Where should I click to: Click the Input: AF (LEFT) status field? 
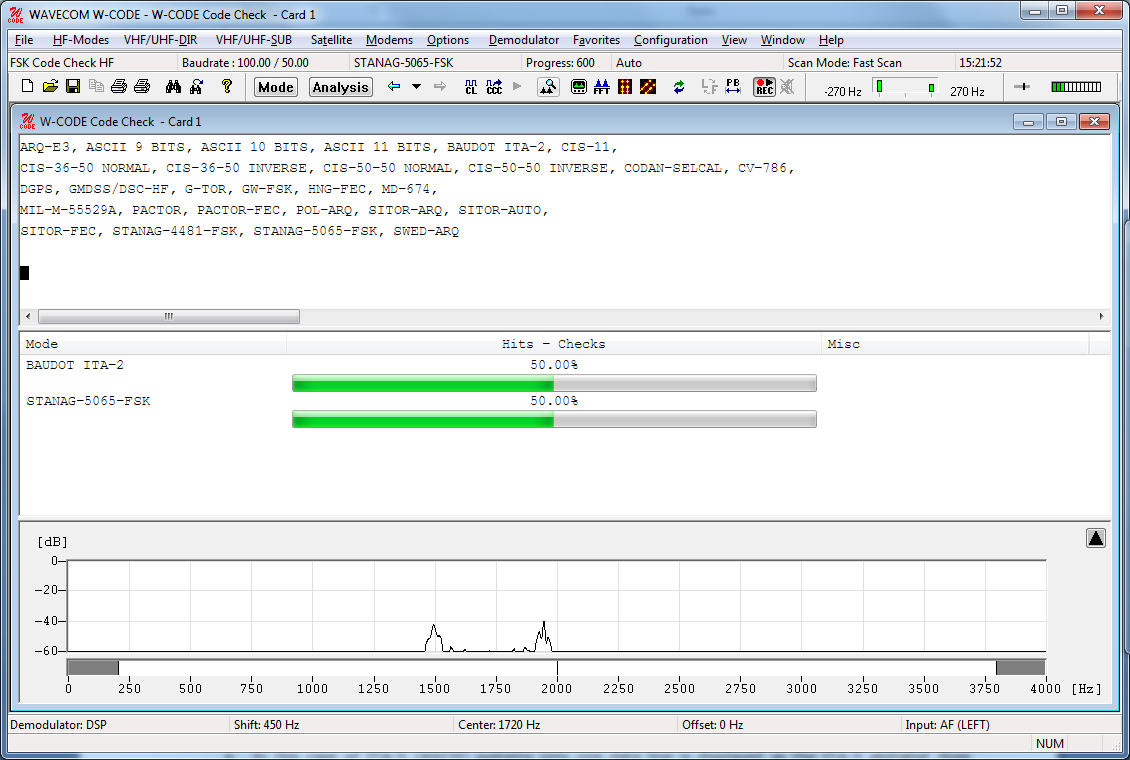pos(1011,725)
